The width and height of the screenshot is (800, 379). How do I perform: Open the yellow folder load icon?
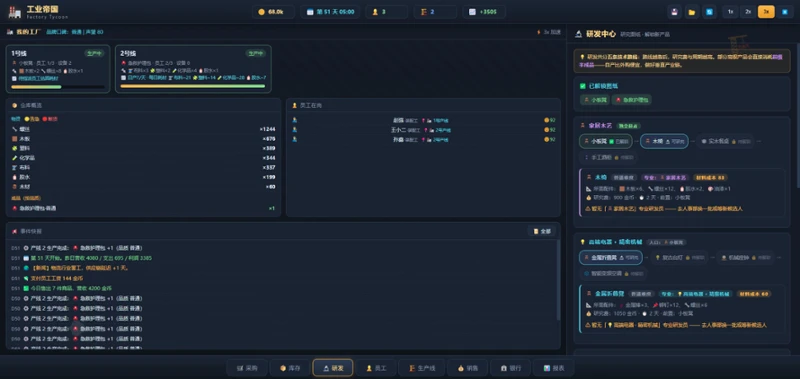692,12
